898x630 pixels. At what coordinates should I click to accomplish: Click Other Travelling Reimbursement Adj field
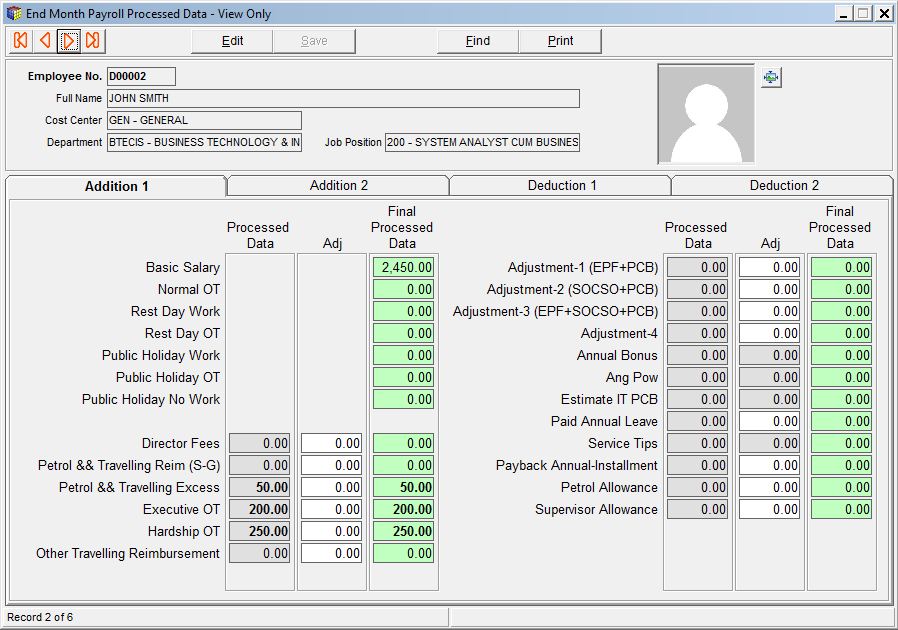332,553
